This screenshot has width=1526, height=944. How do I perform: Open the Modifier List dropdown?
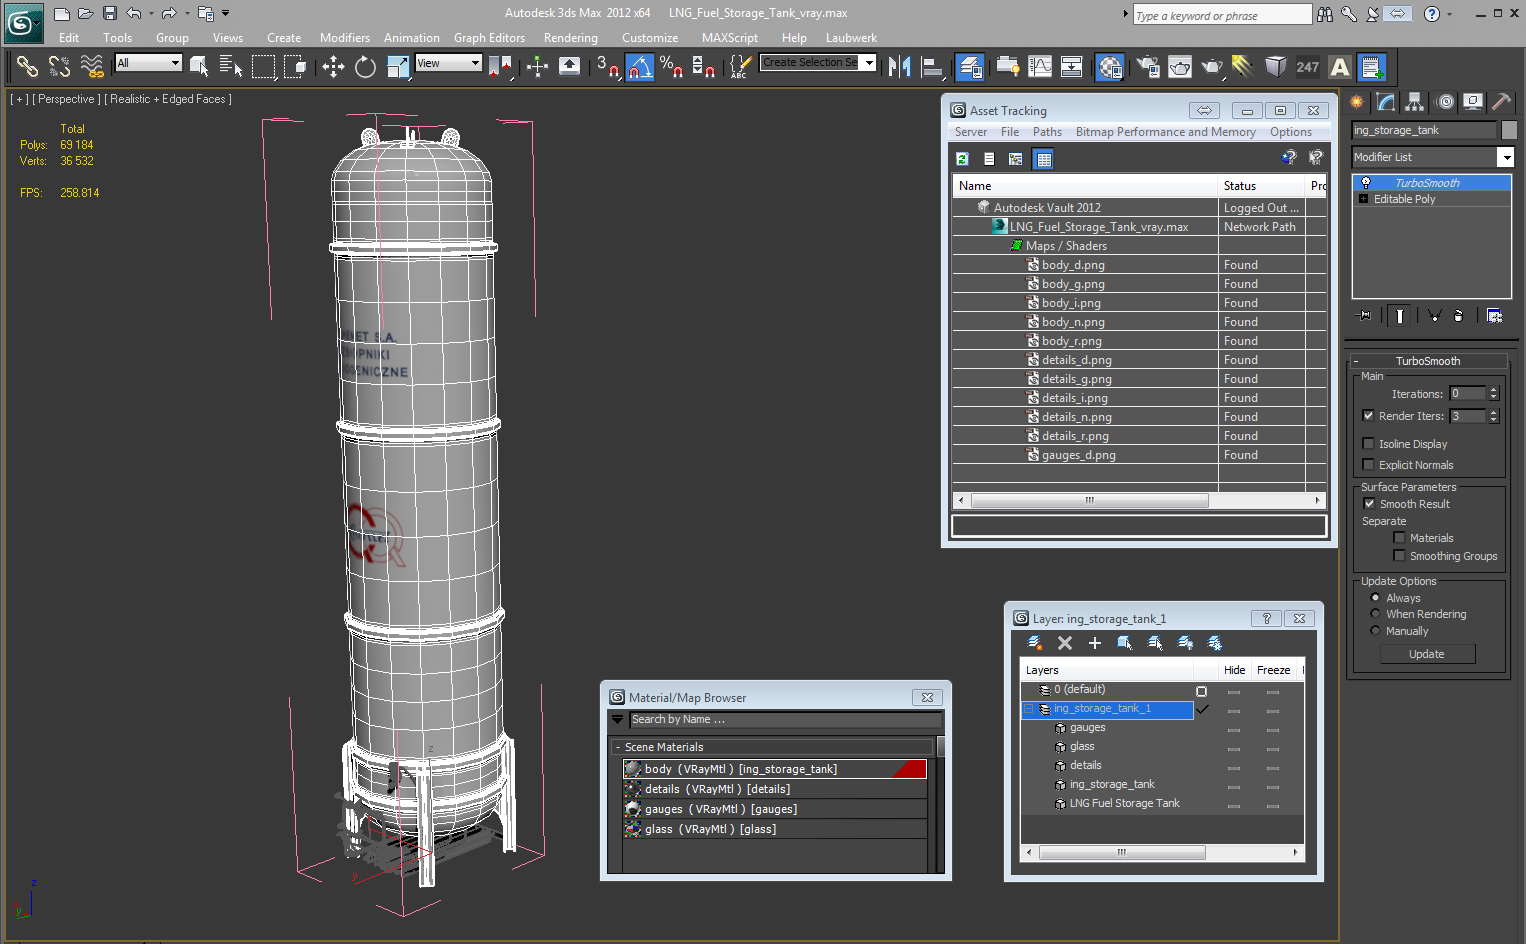[1505, 157]
